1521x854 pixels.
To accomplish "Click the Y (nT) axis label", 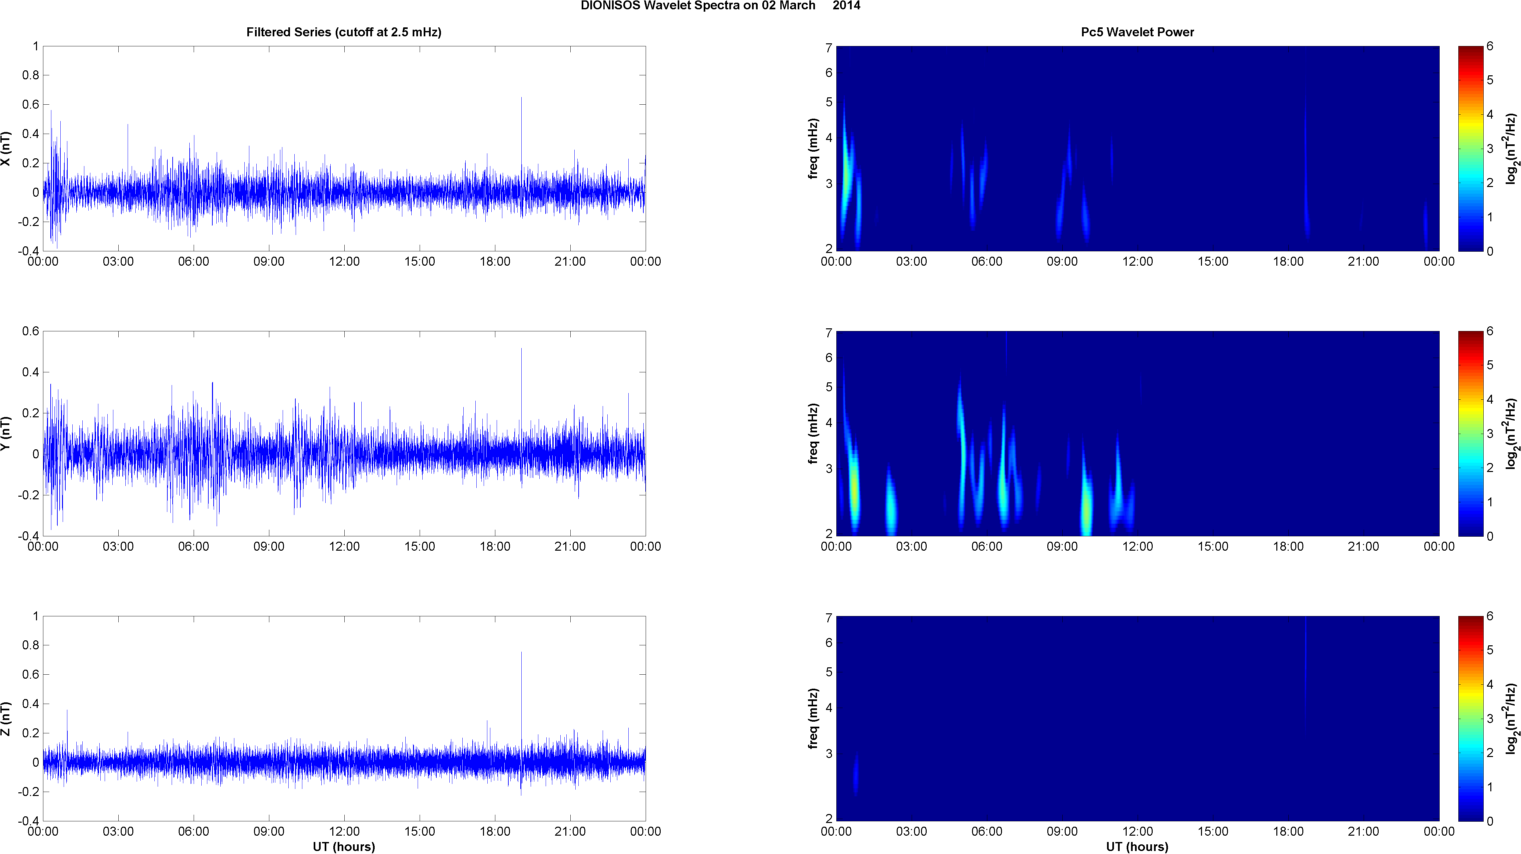I will click(x=6, y=434).
